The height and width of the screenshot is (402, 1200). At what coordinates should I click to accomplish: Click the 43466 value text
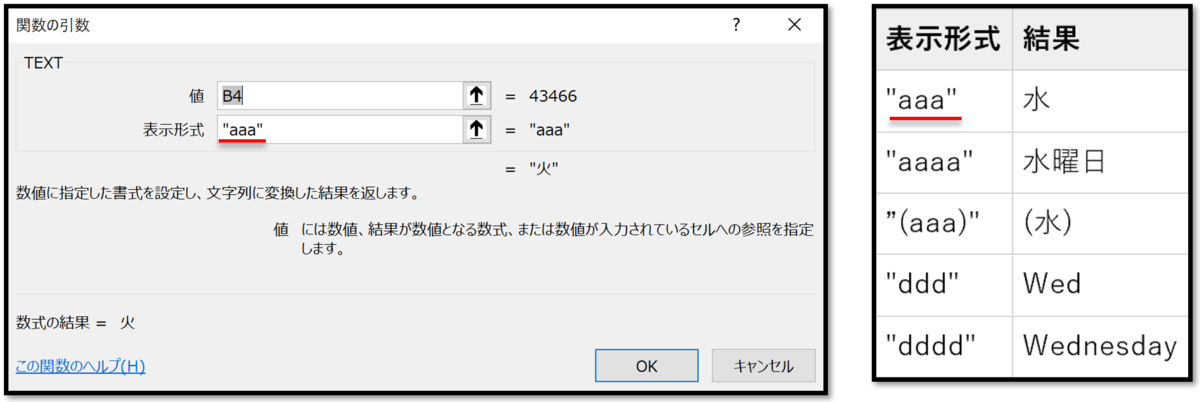click(553, 97)
